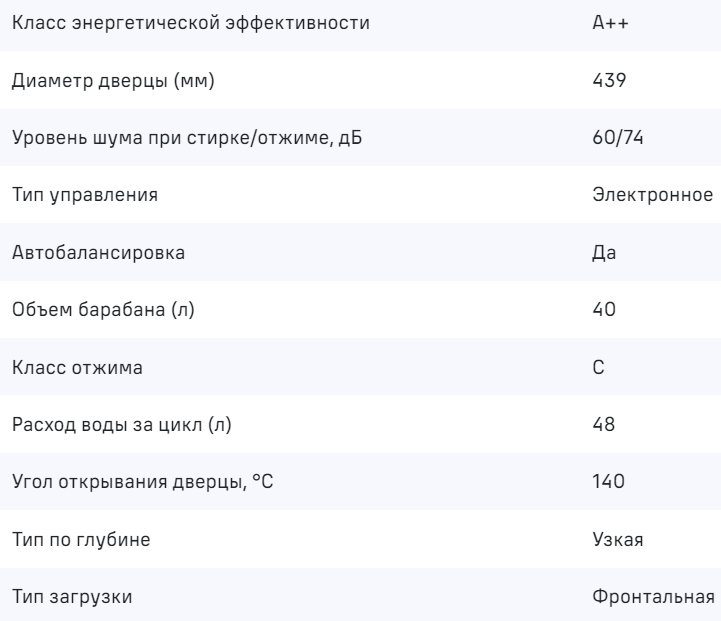Click the 'Диаметр дверцы (мм)' label
The width and height of the screenshot is (721, 621).
tap(113, 80)
